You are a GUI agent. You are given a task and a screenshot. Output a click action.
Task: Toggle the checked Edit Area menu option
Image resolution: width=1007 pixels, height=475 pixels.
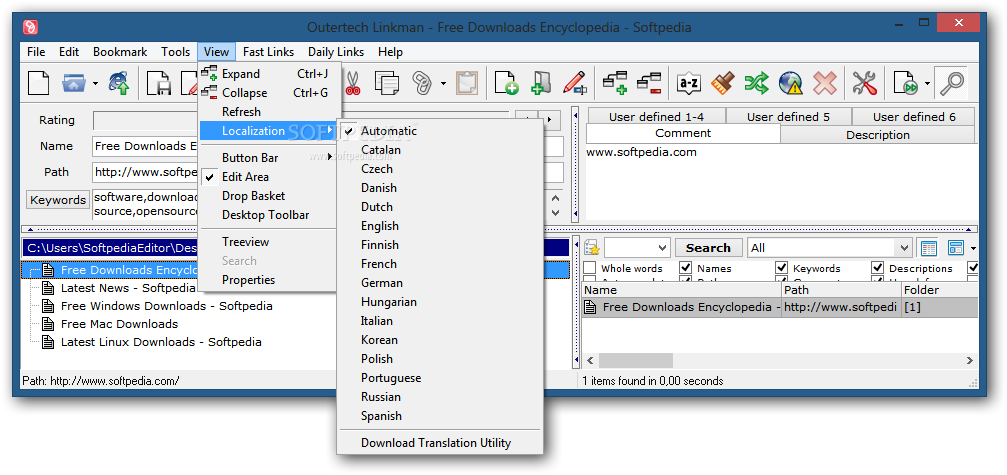point(267,177)
